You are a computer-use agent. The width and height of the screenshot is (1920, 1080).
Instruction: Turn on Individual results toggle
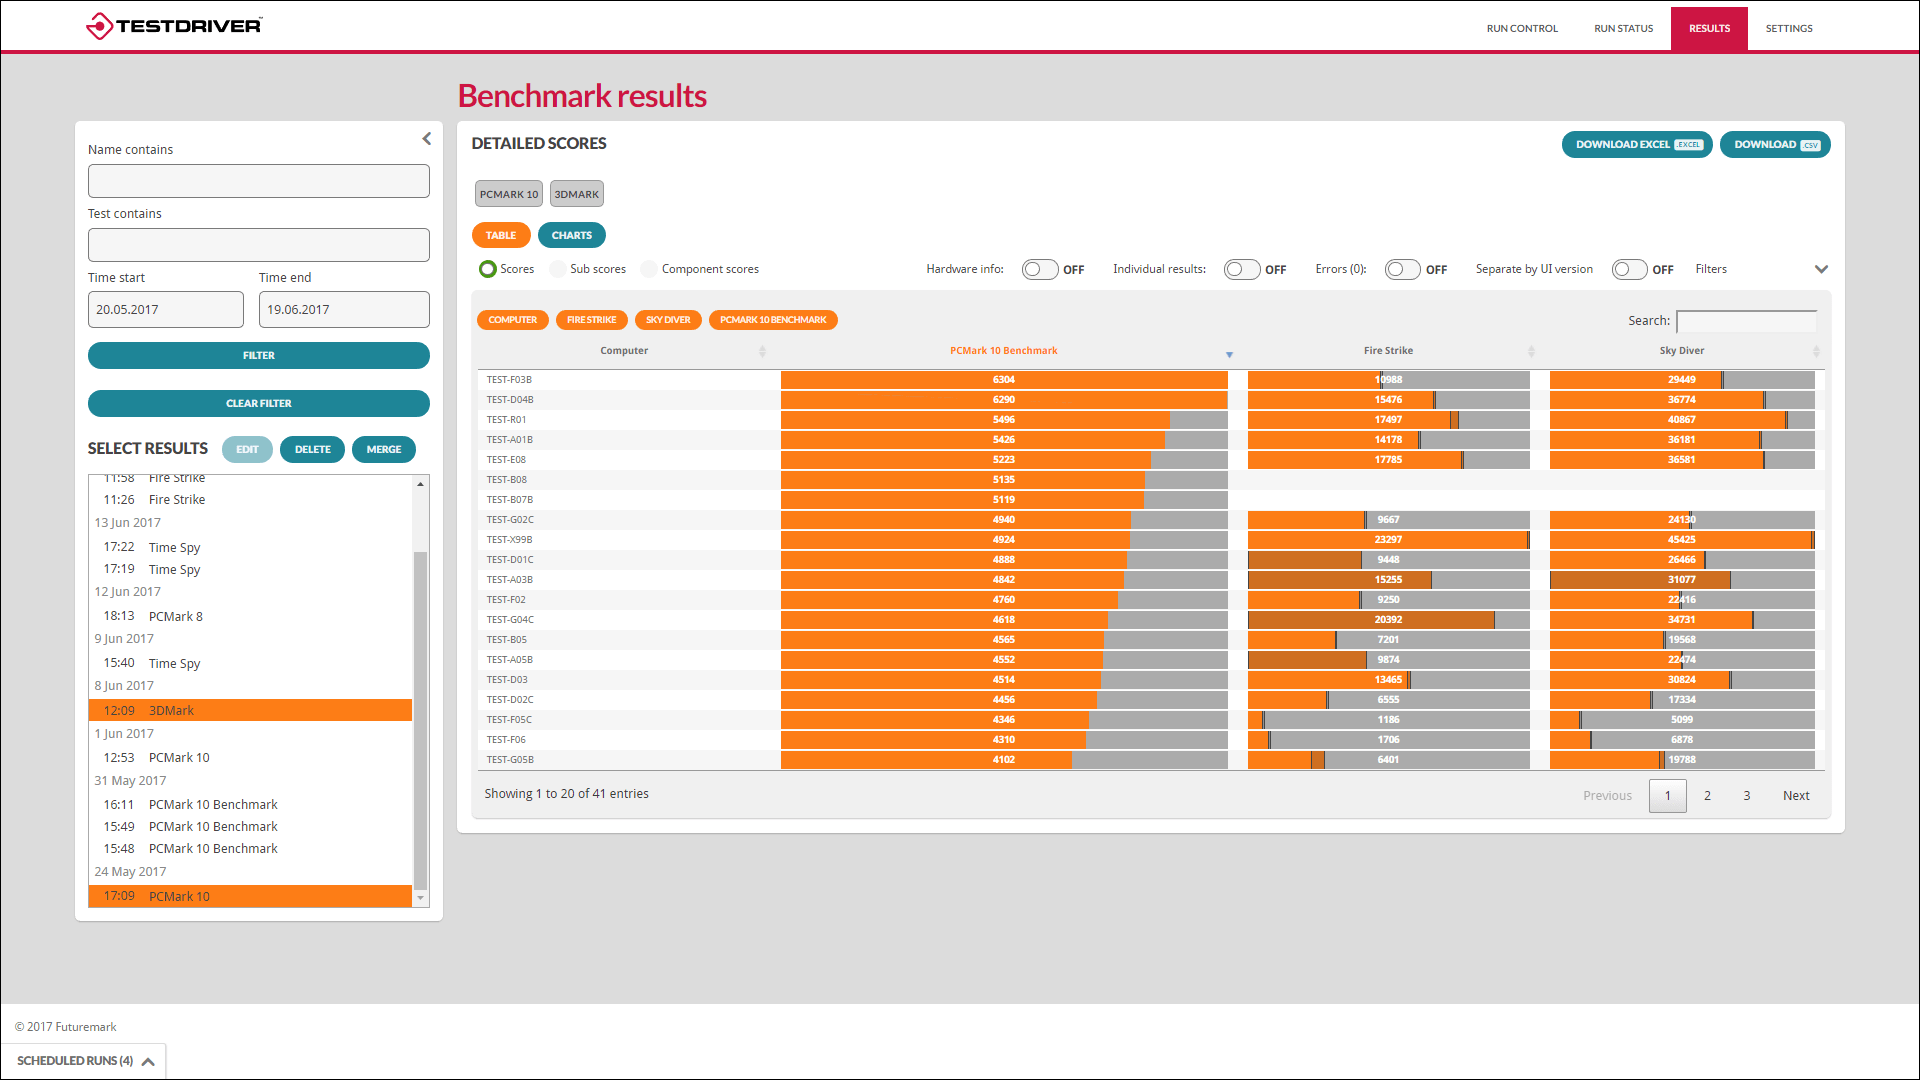[1241, 270]
